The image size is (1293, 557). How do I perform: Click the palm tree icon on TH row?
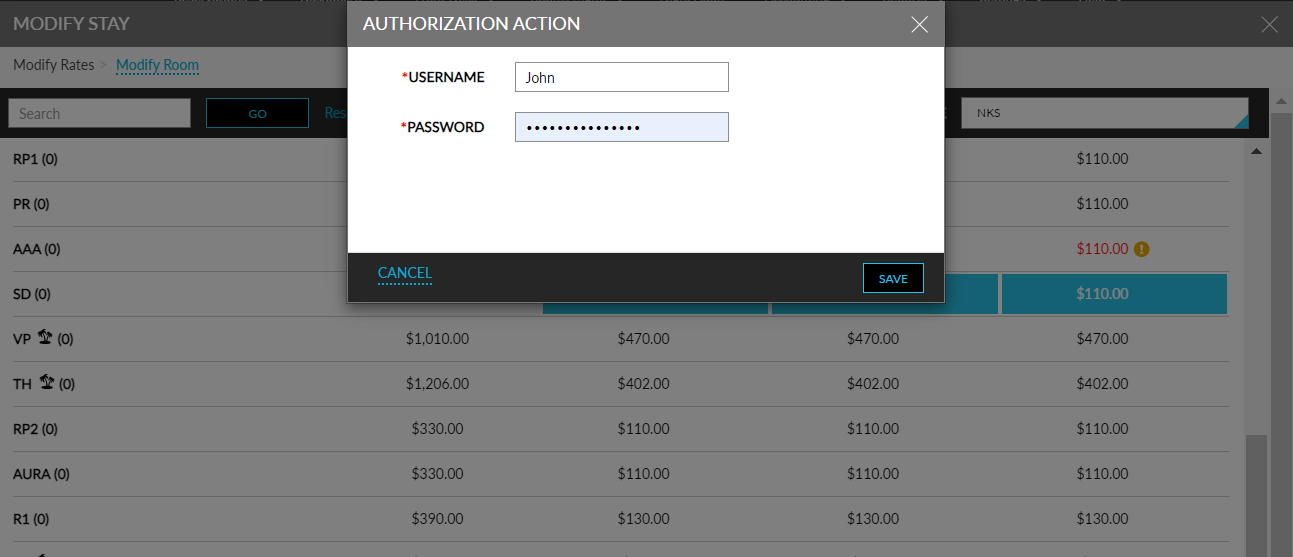click(x=45, y=383)
